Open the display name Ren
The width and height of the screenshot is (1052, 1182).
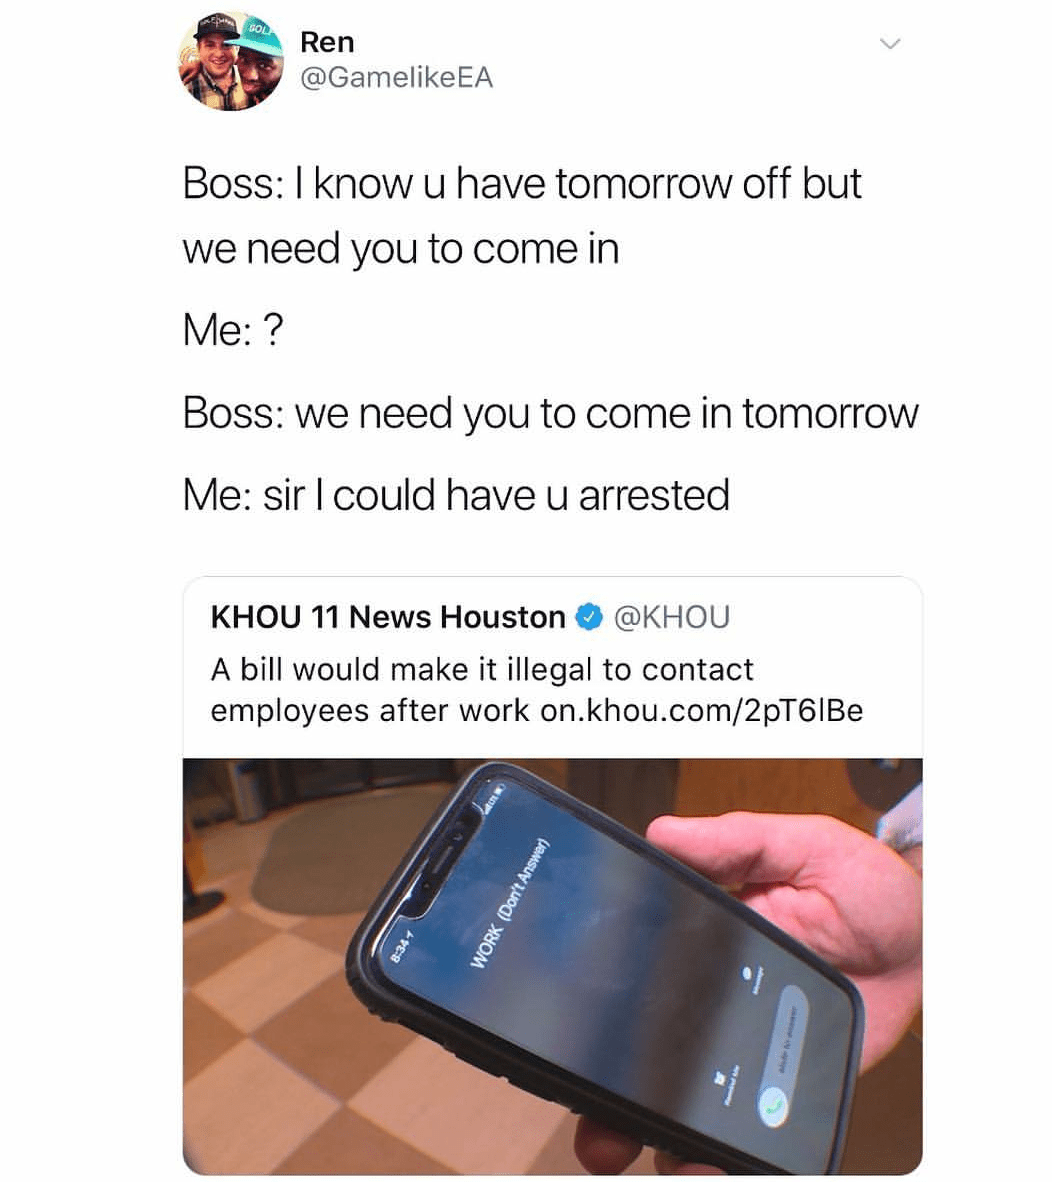[326, 42]
